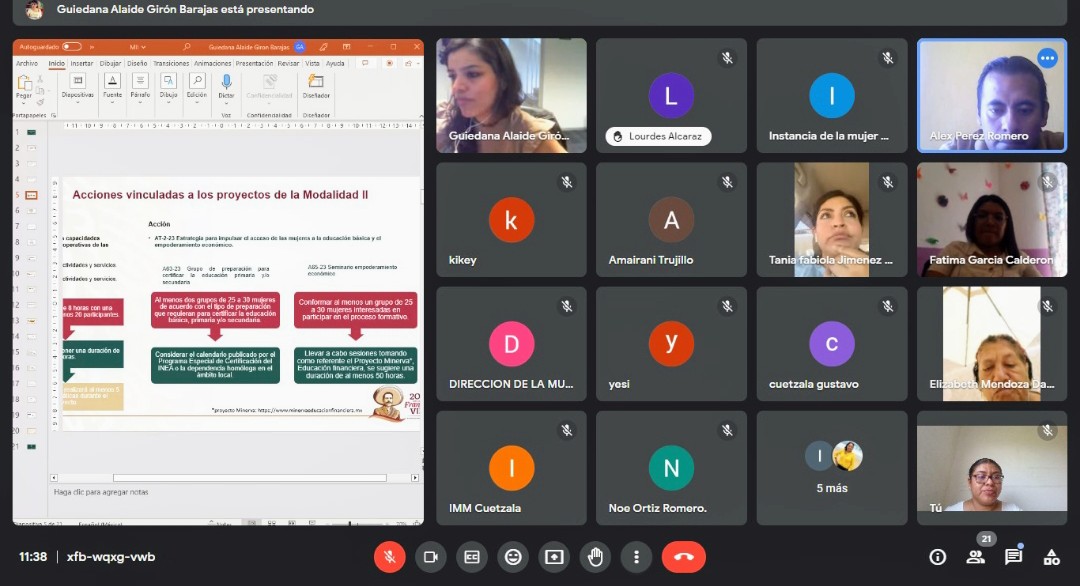Turn on closed captions
Viewport: 1080px width, 586px height.
[x=472, y=557]
